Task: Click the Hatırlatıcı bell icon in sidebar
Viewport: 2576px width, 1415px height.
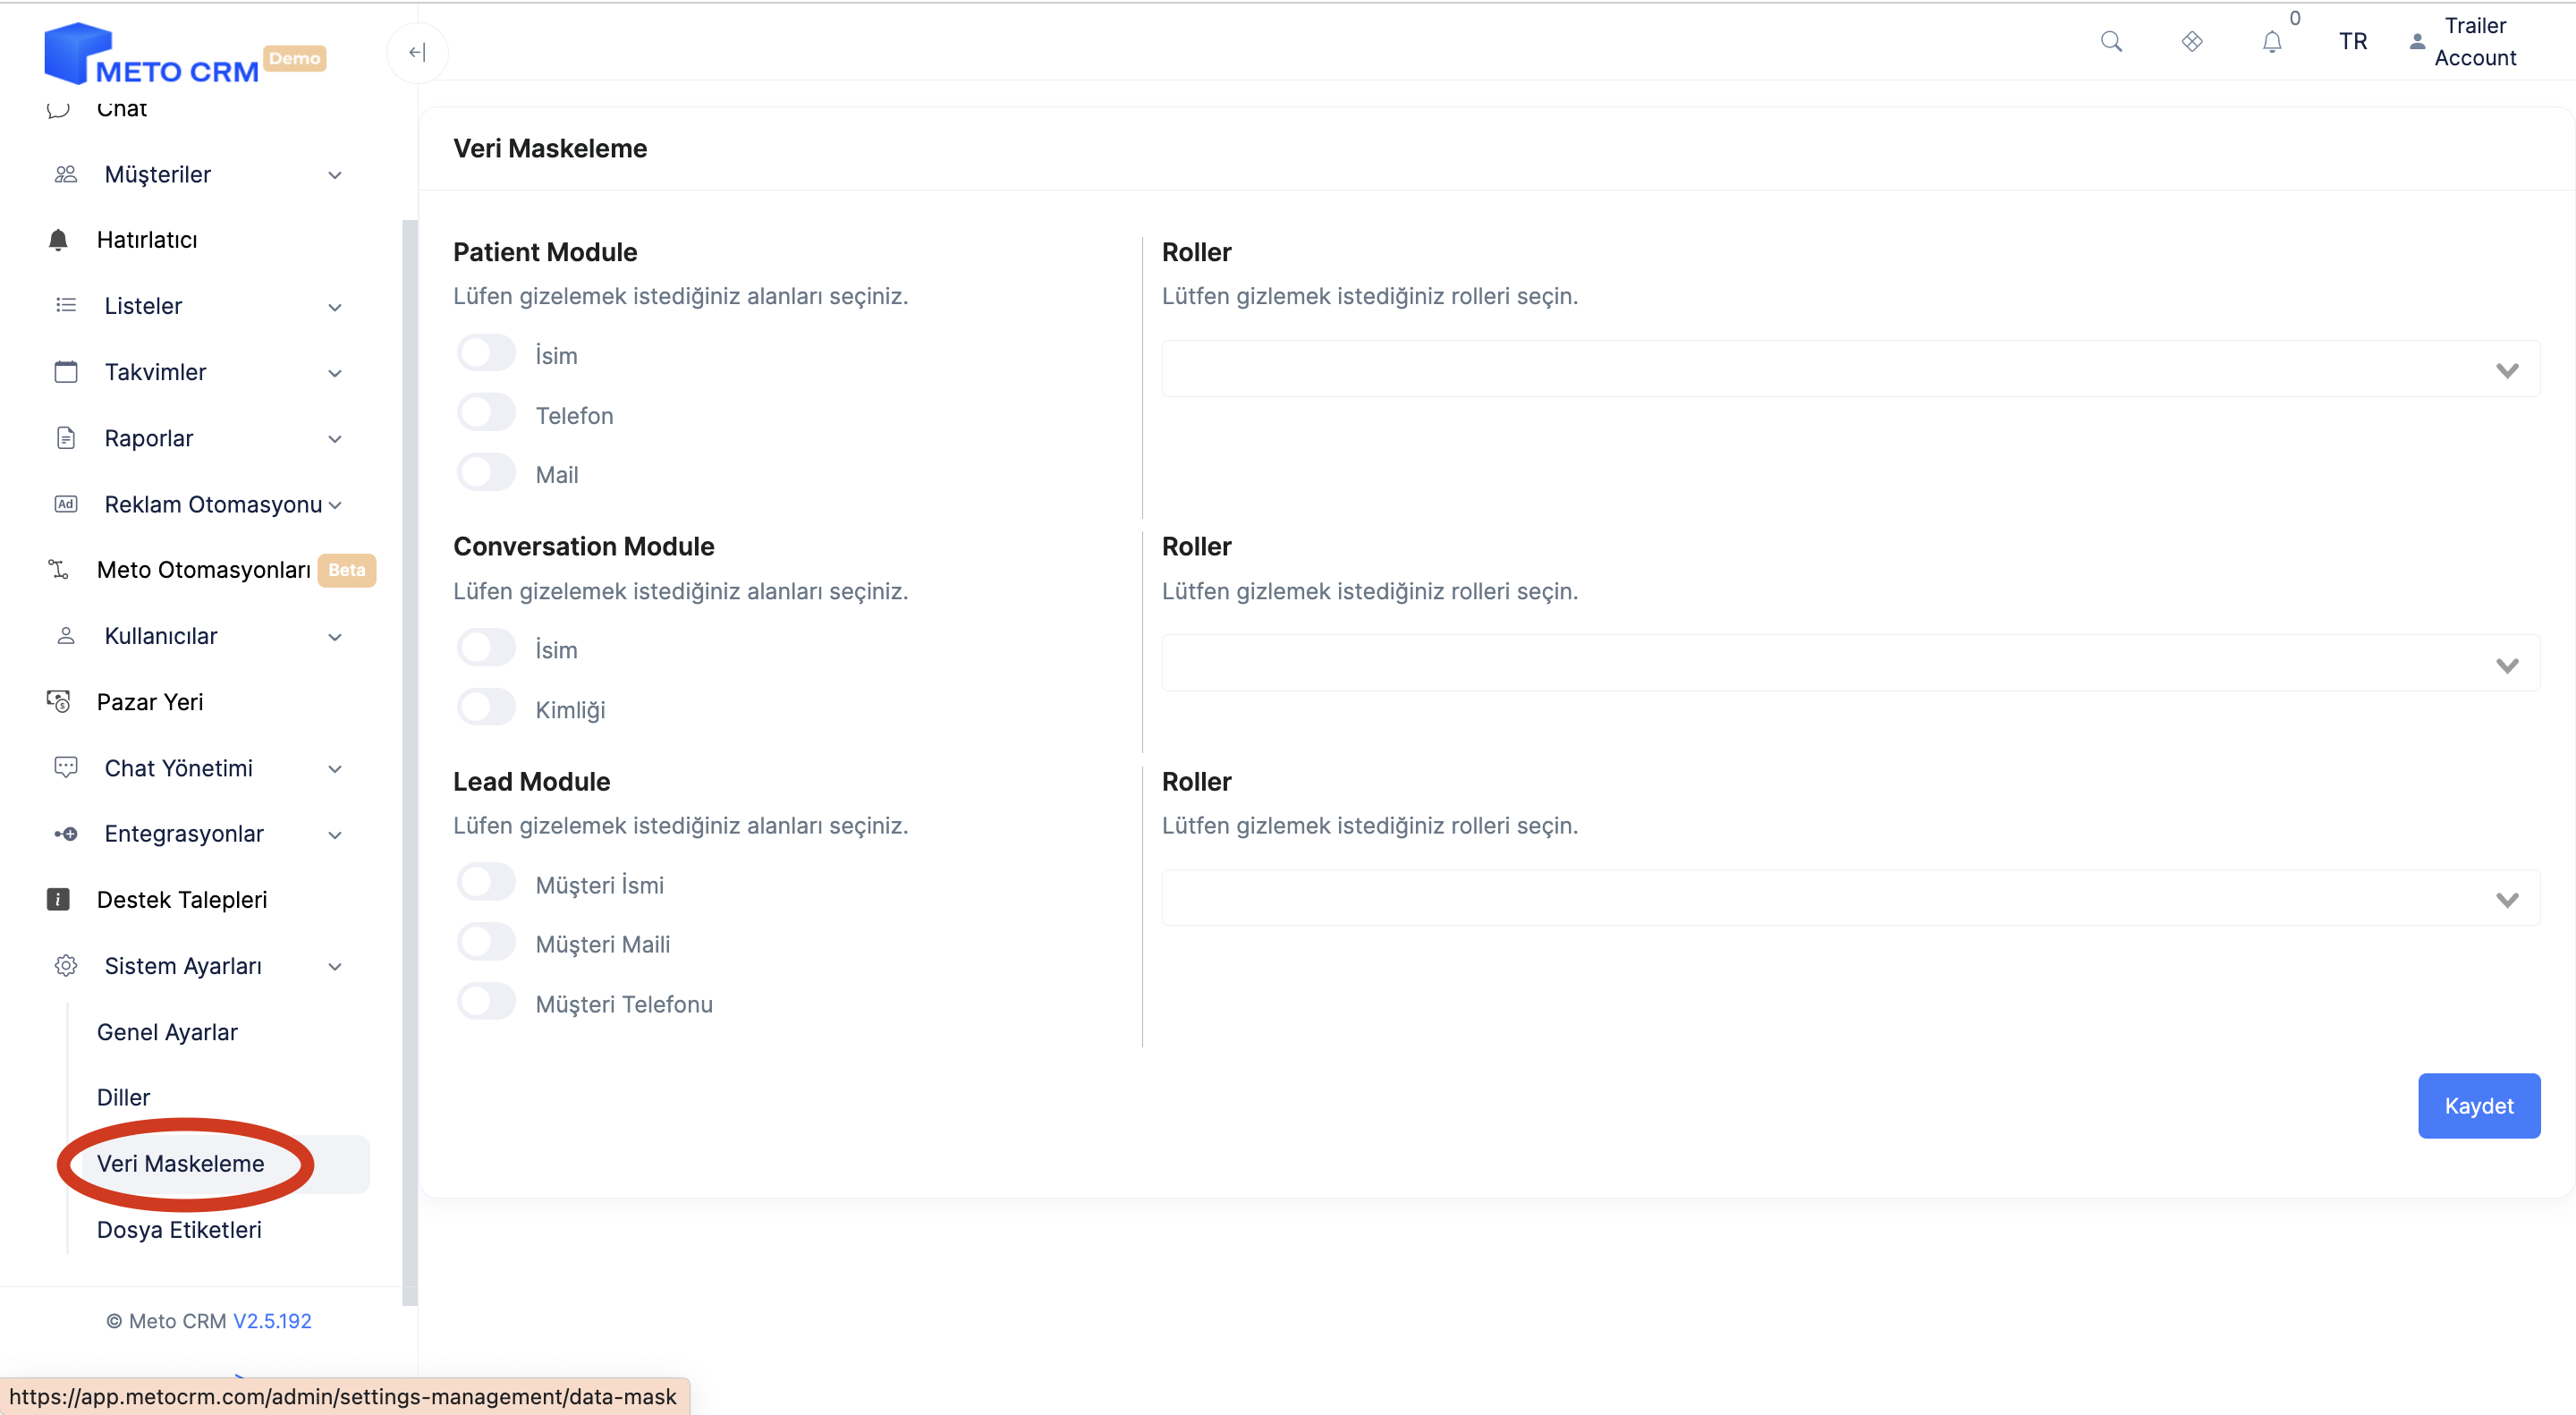Action: click(58, 240)
